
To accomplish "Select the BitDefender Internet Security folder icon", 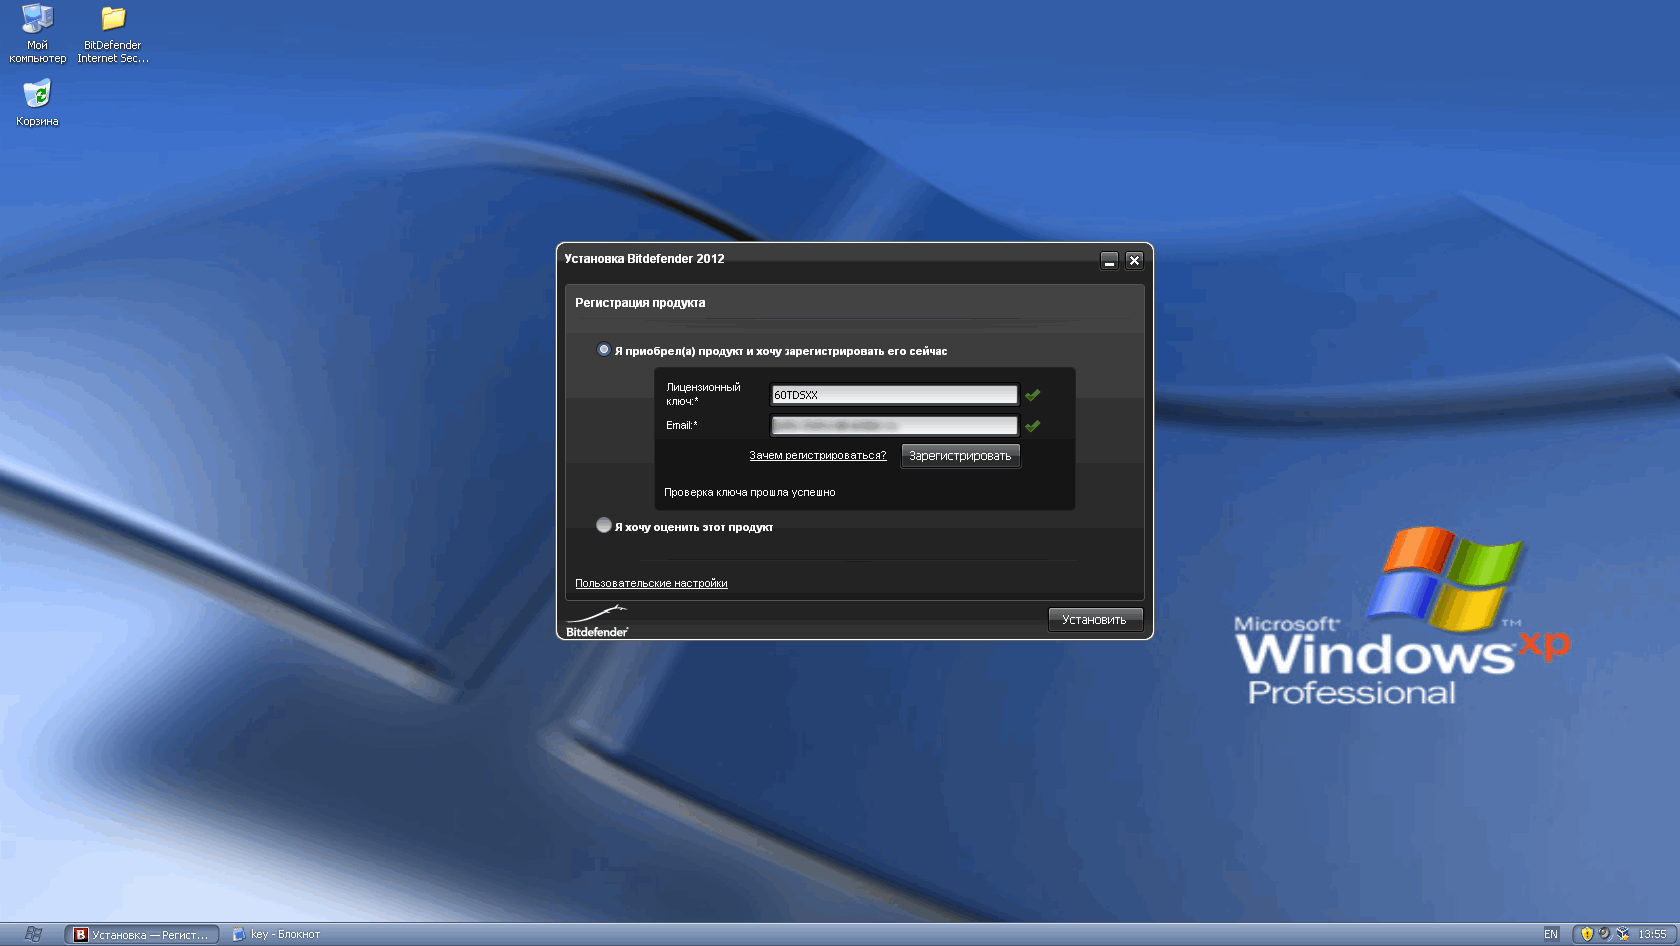I will (113, 33).
